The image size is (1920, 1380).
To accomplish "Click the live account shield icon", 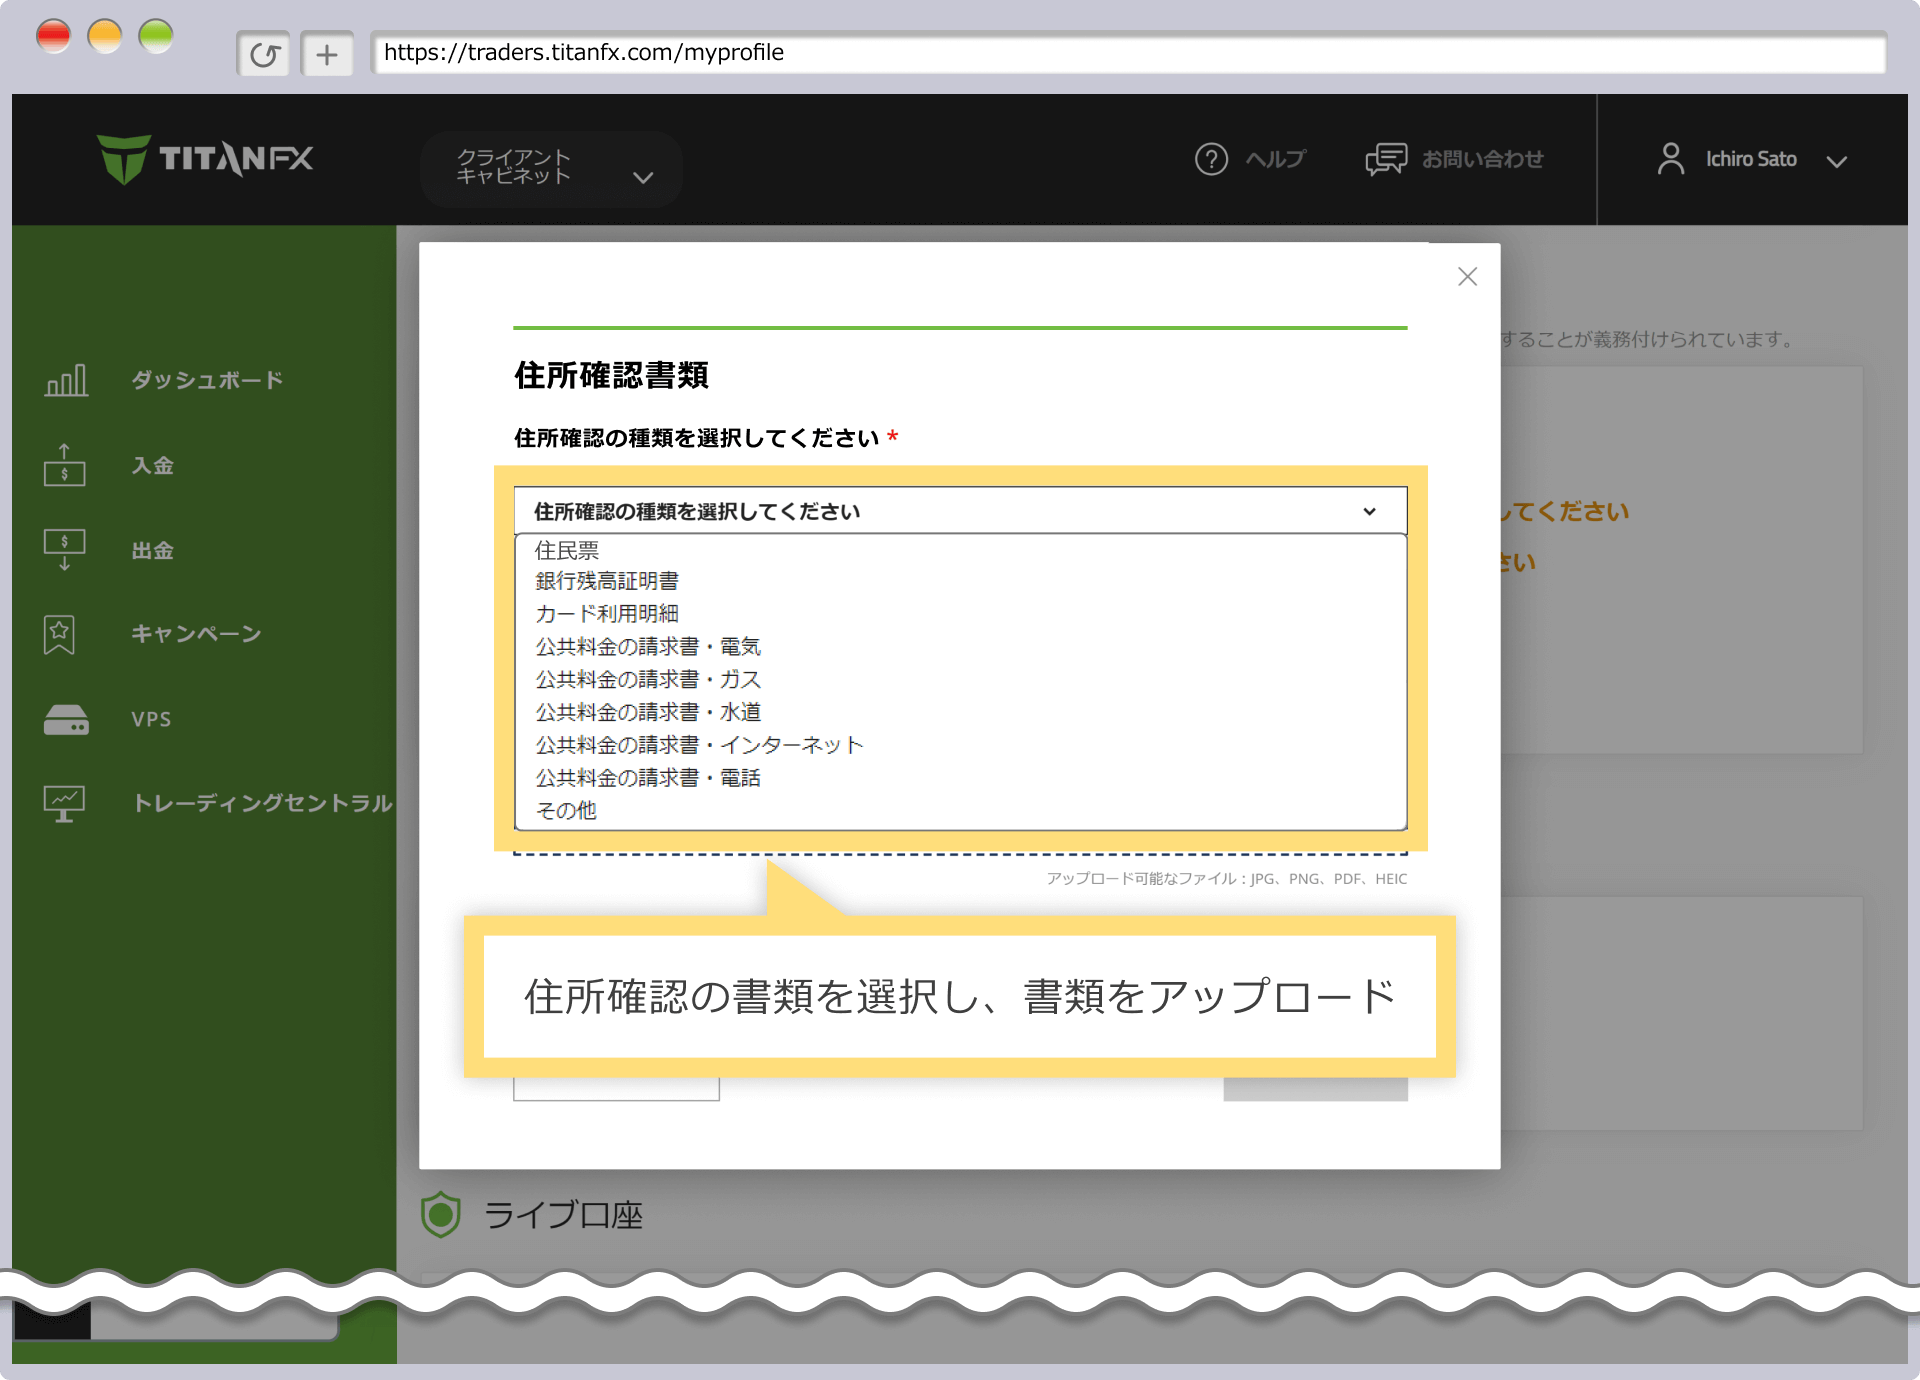I will (x=441, y=1215).
